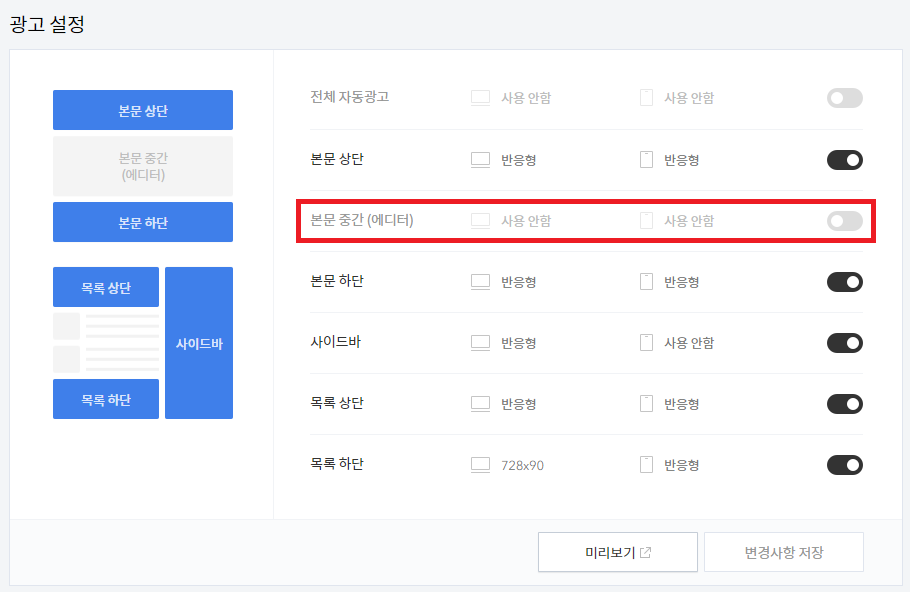
Task: Click the 본문 중간 (에디터) row label
Action: (x=362, y=220)
